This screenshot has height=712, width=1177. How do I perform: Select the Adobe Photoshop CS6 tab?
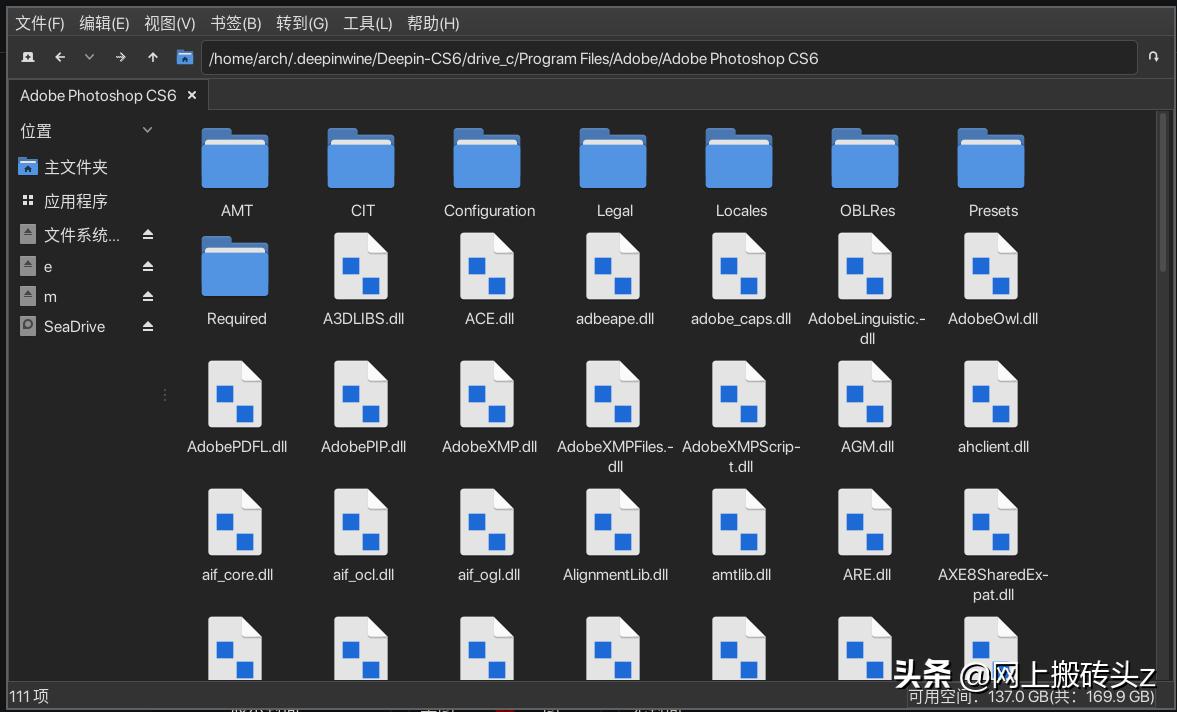(97, 95)
